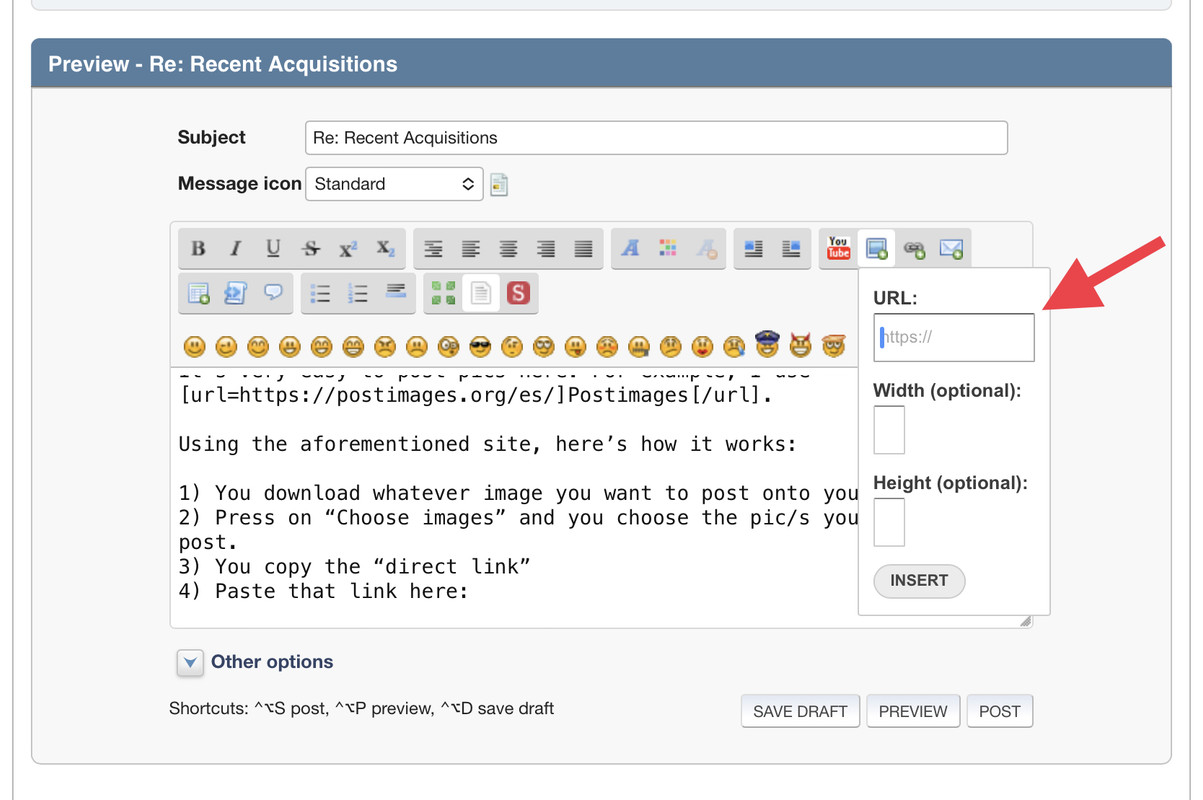
Task: Start a bulleted list
Action: [321, 293]
